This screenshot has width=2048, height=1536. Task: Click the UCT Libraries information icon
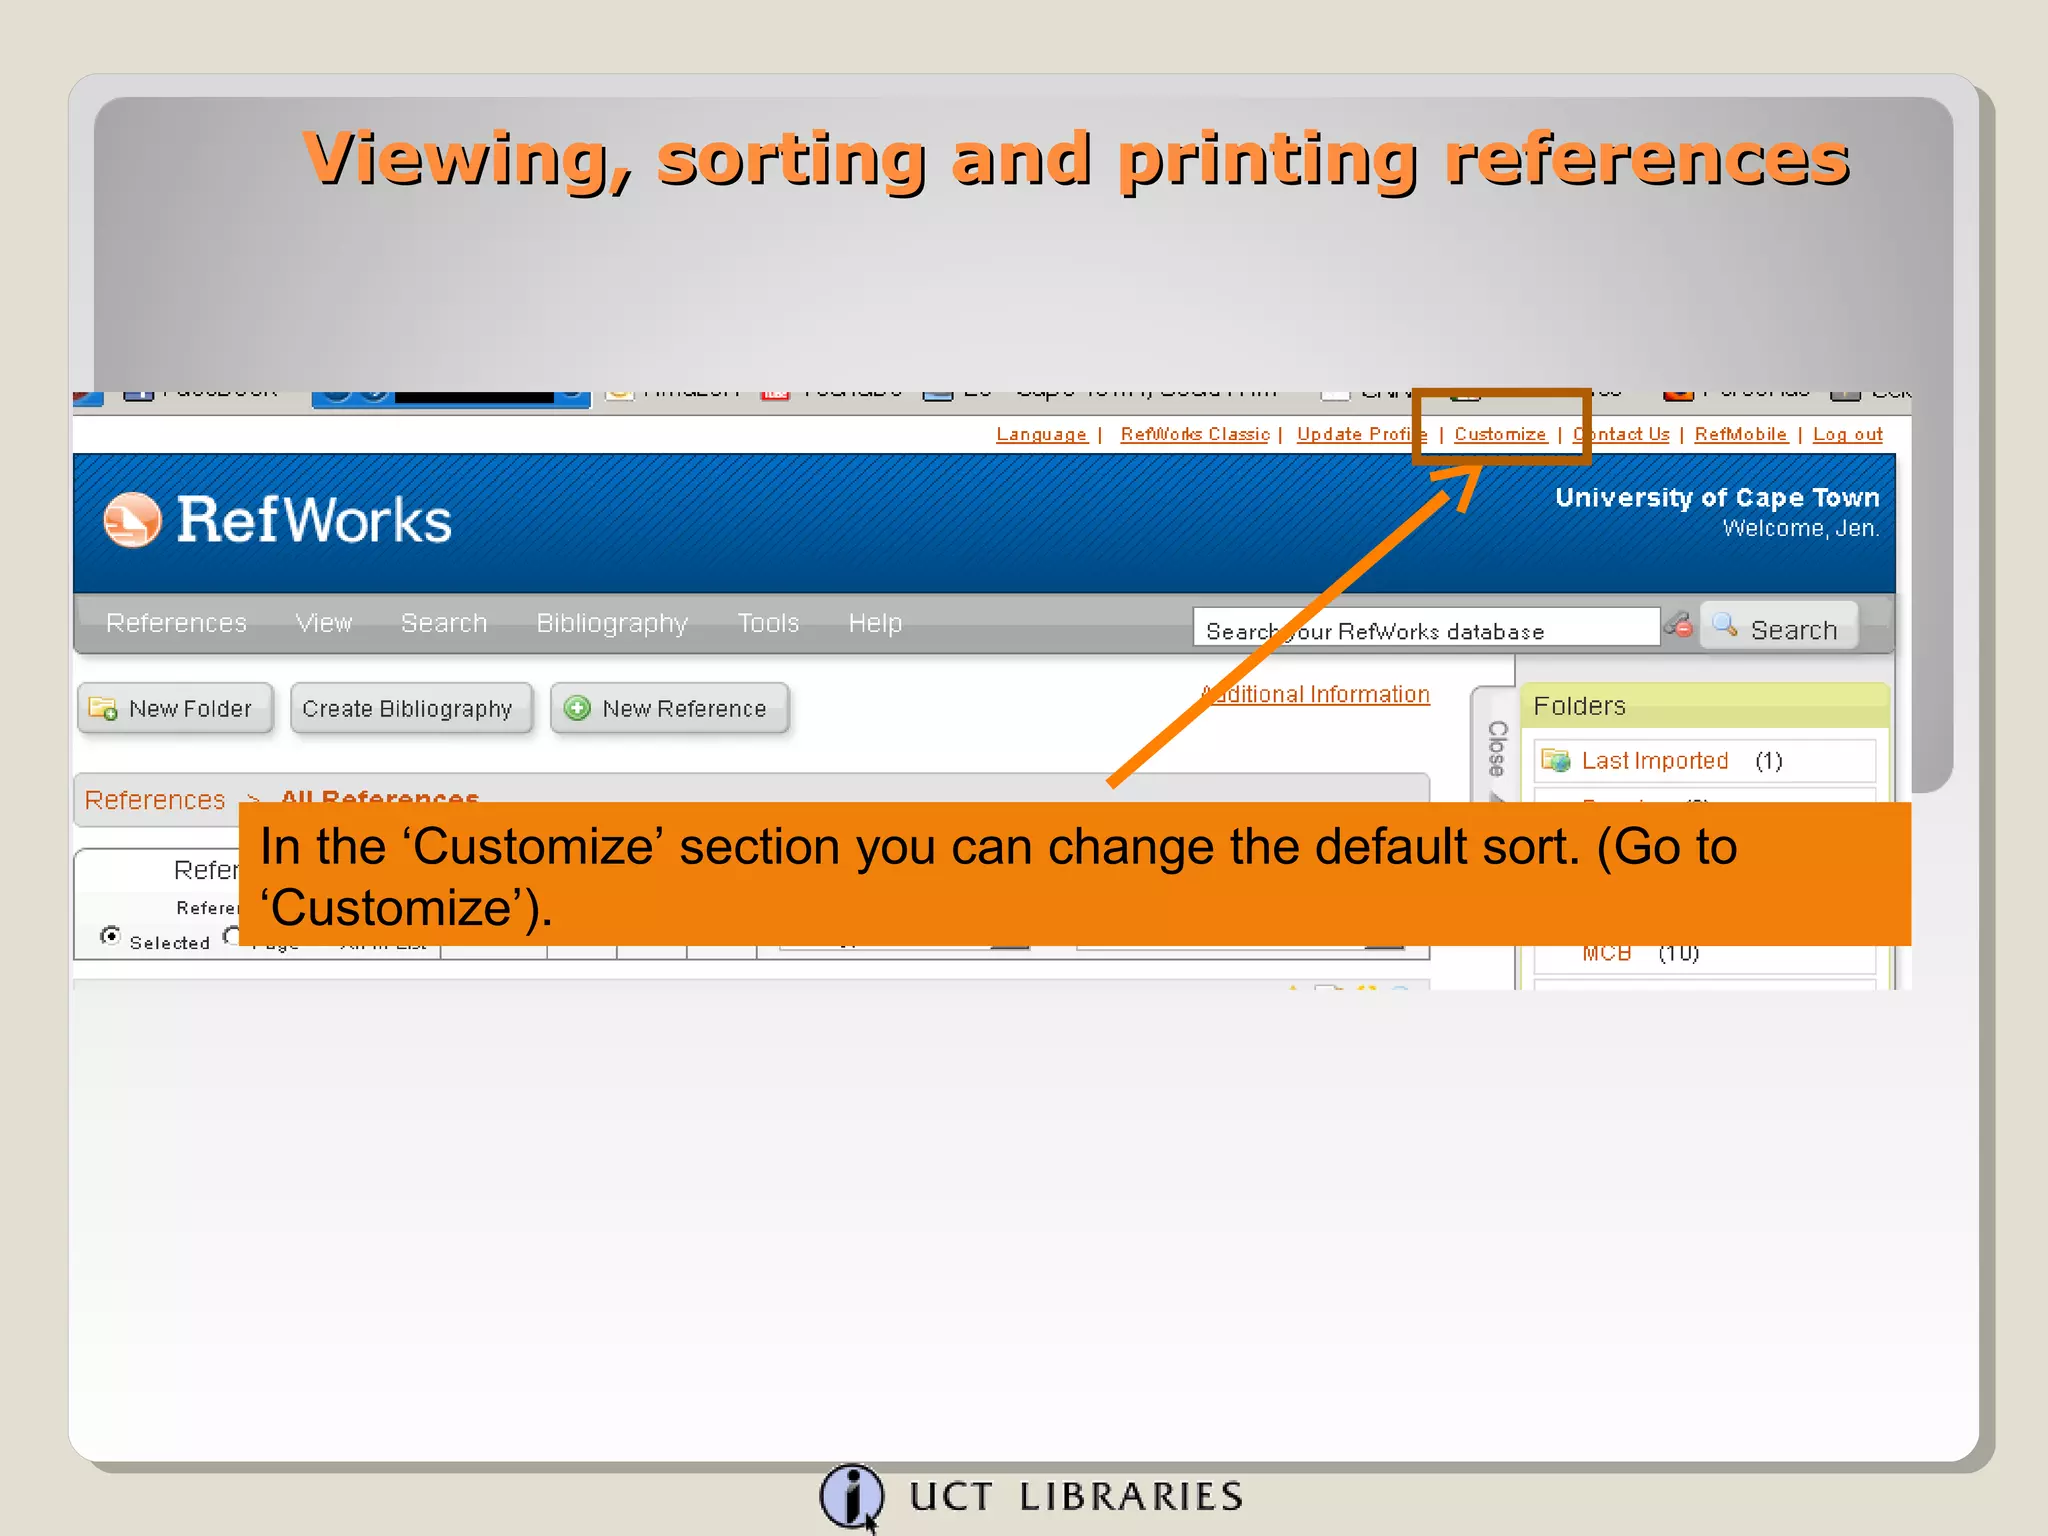[x=851, y=1495]
